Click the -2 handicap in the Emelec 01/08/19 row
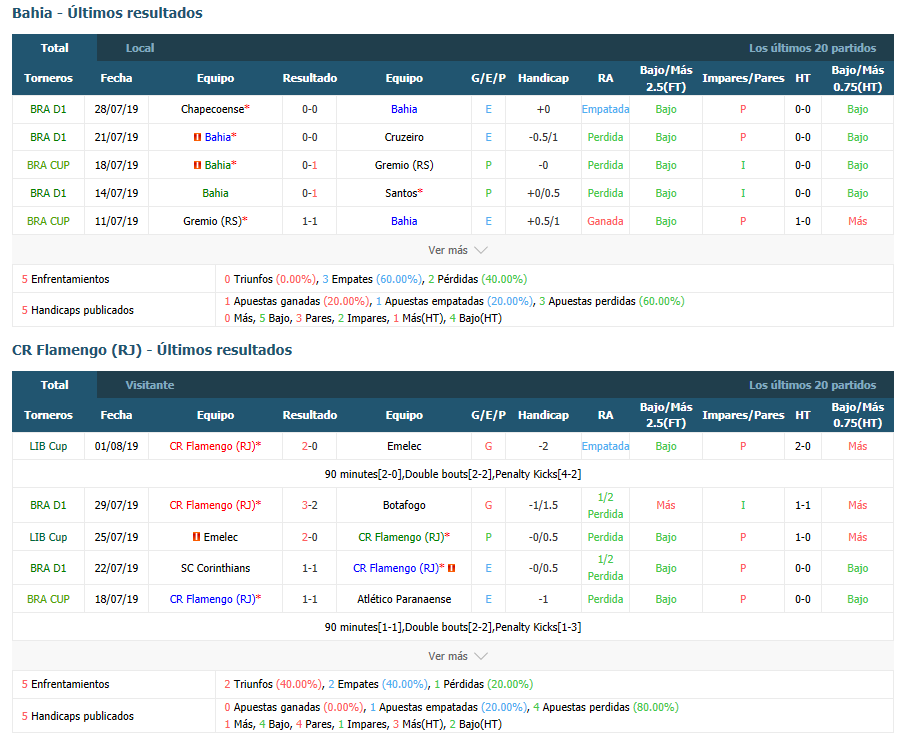 tap(543, 446)
